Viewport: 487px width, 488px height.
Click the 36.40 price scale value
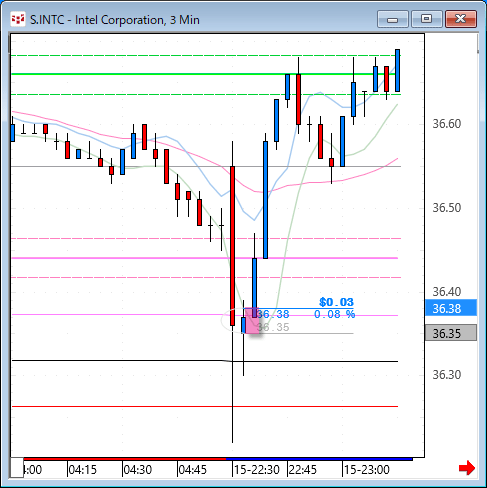447,292
